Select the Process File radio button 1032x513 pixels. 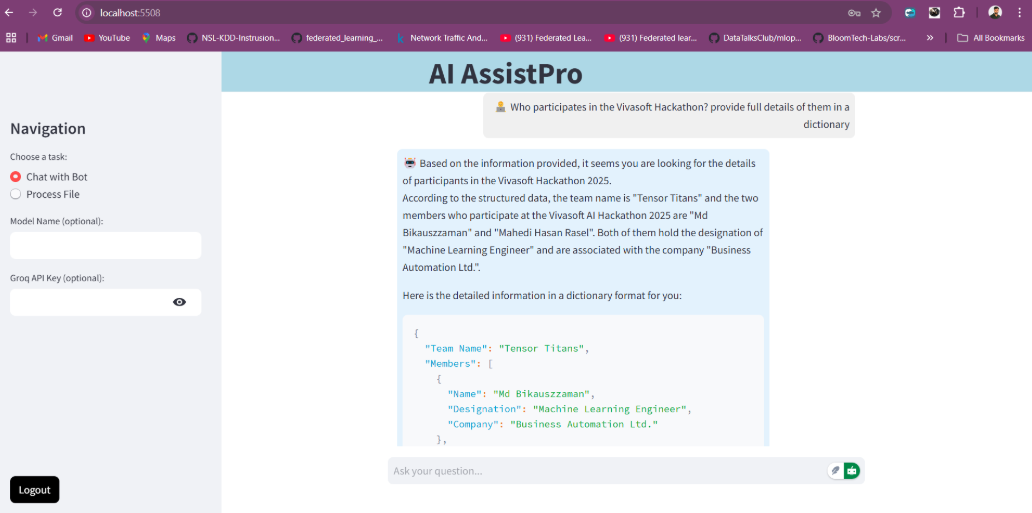16,194
